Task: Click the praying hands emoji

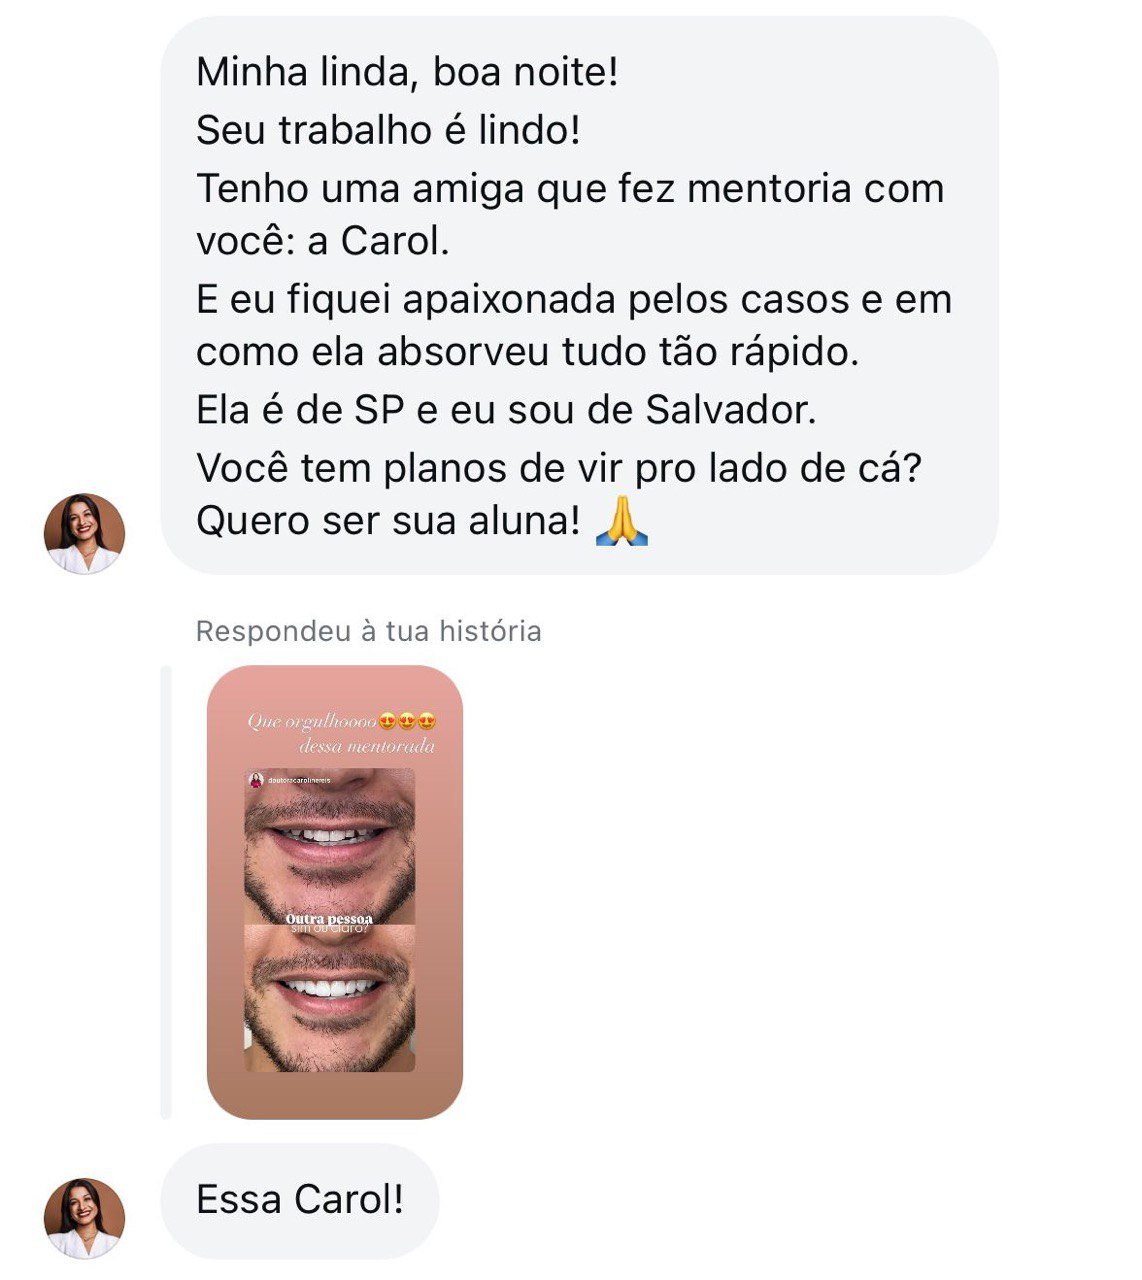Action: point(622,521)
